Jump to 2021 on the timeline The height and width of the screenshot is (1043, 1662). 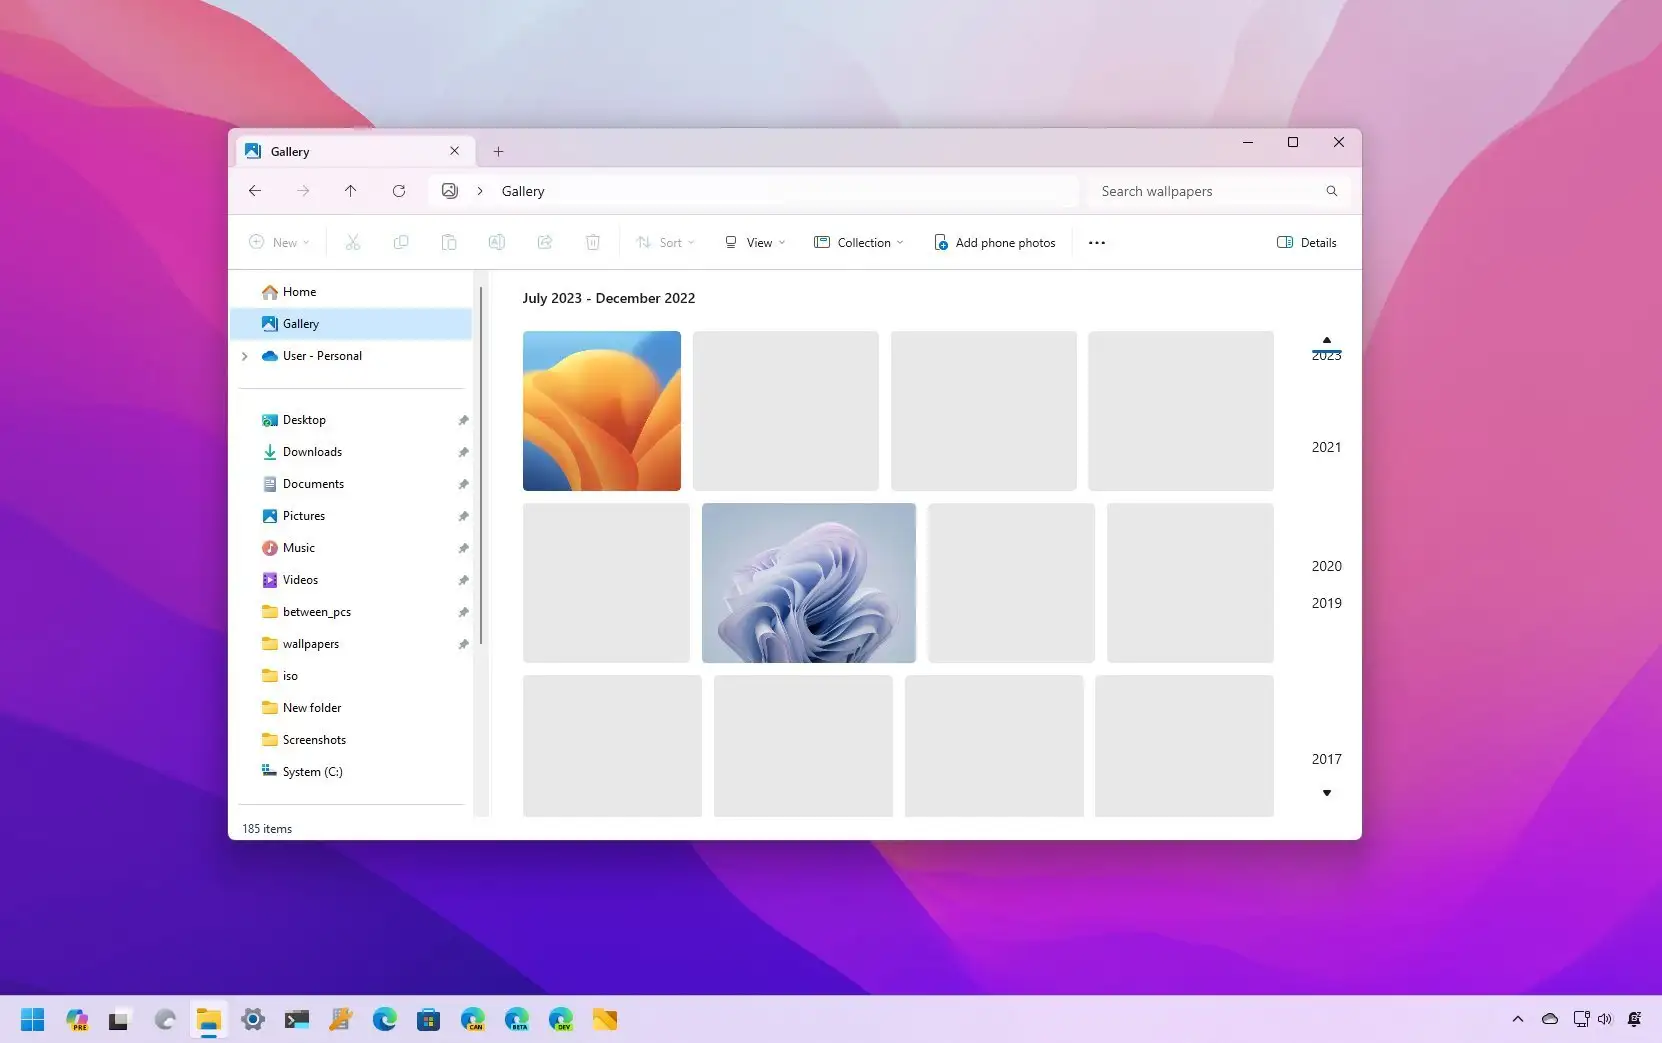pyautogui.click(x=1326, y=447)
